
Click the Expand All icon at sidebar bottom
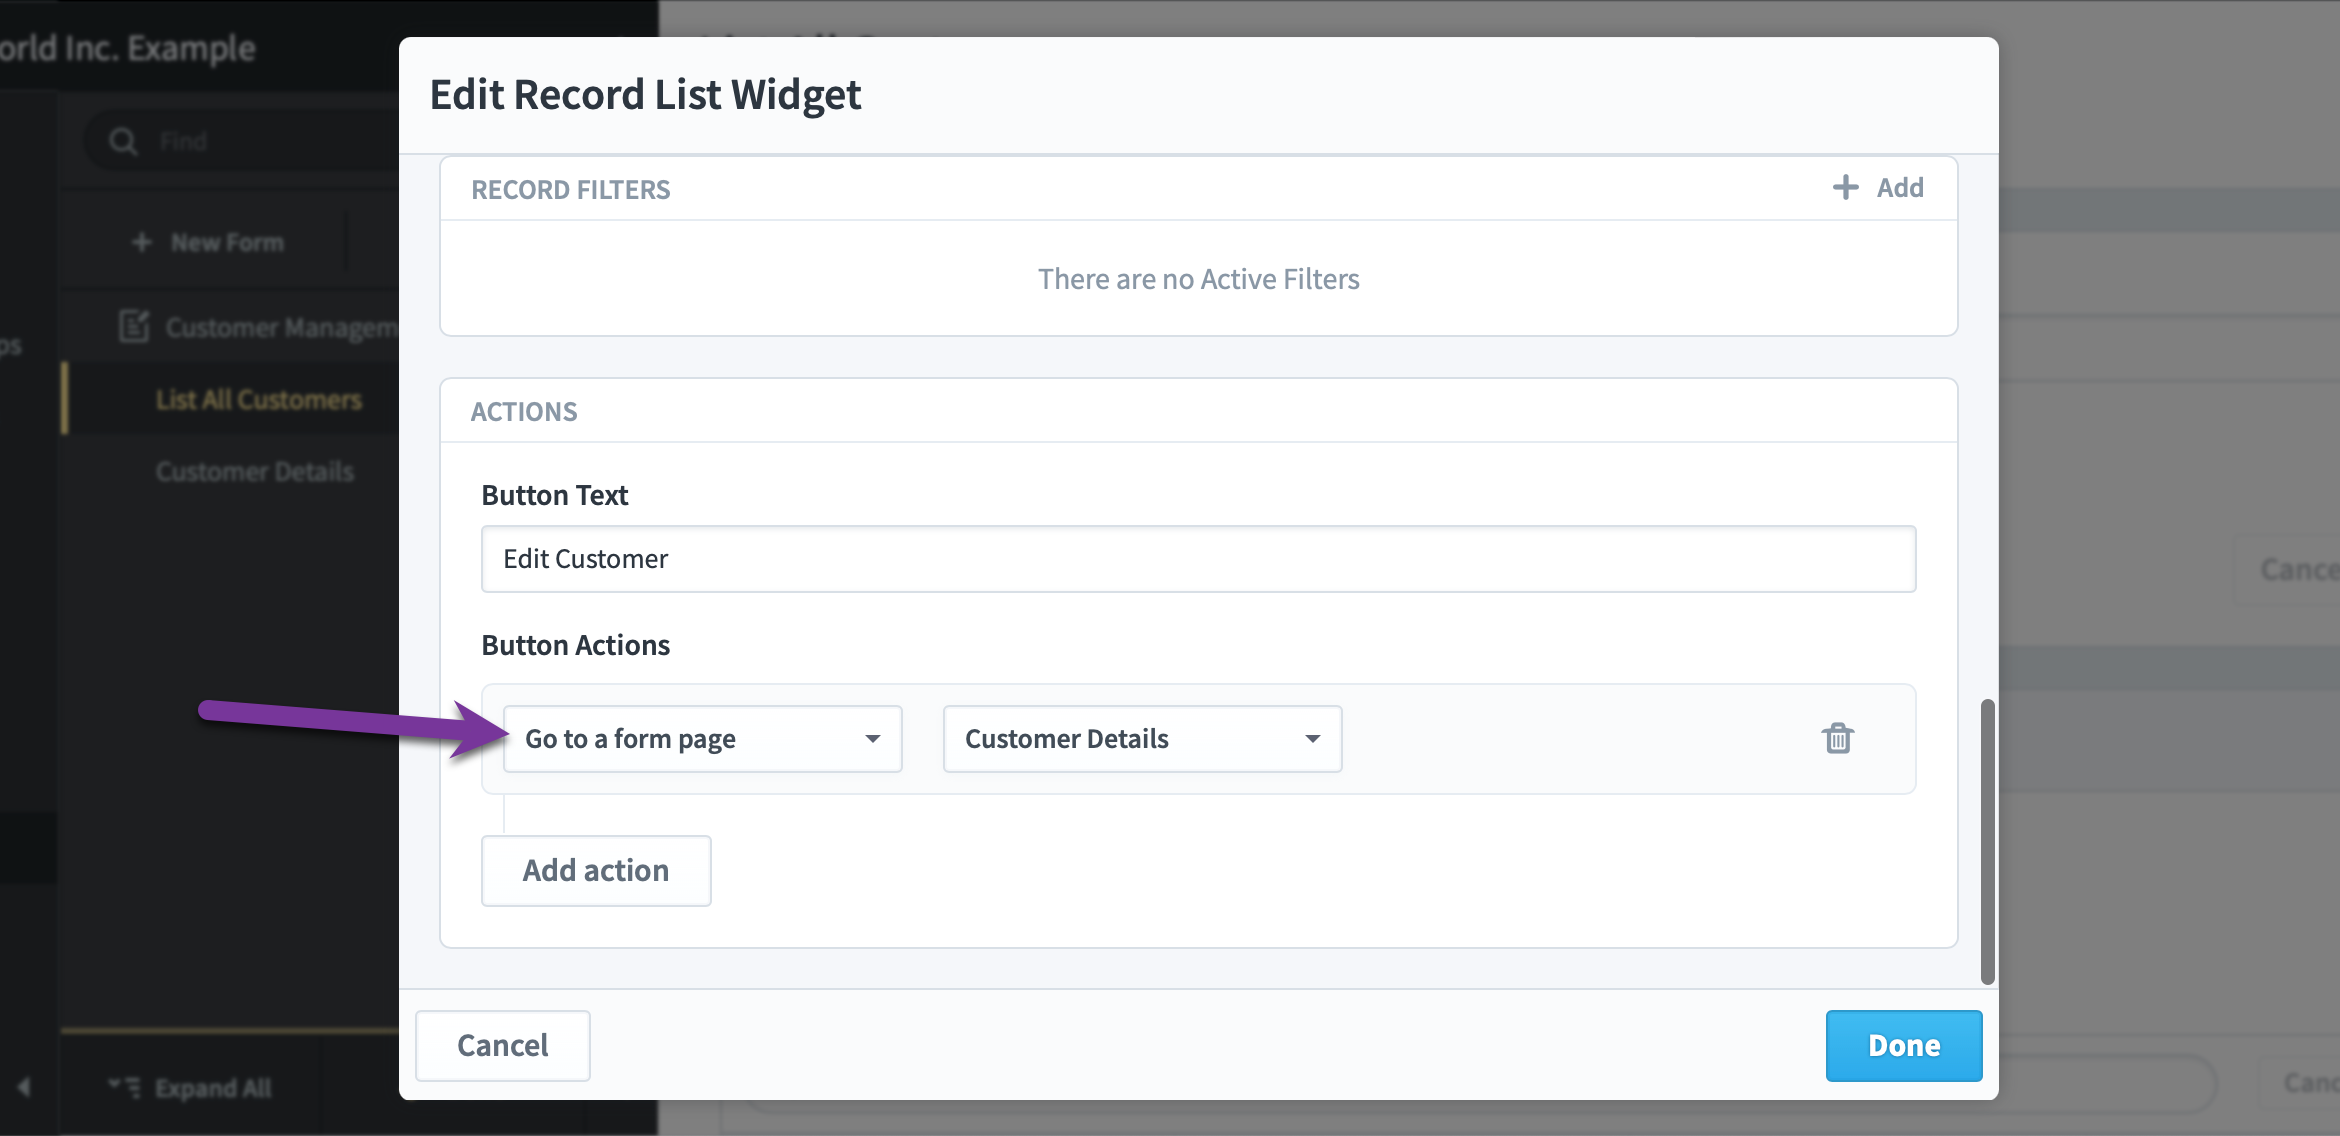point(125,1087)
